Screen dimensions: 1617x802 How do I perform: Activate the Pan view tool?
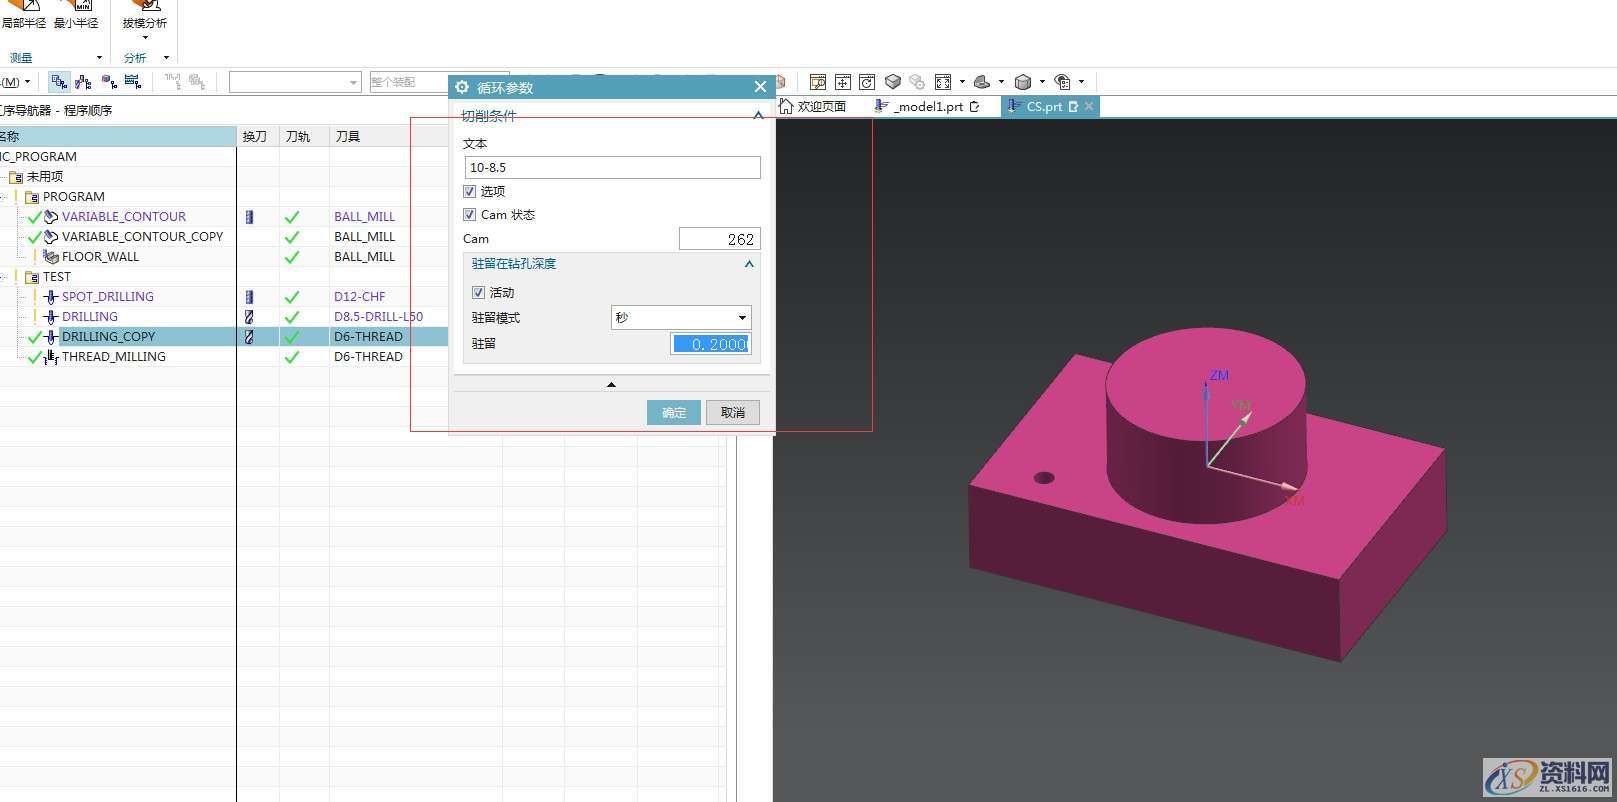click(x=843, y=82)
